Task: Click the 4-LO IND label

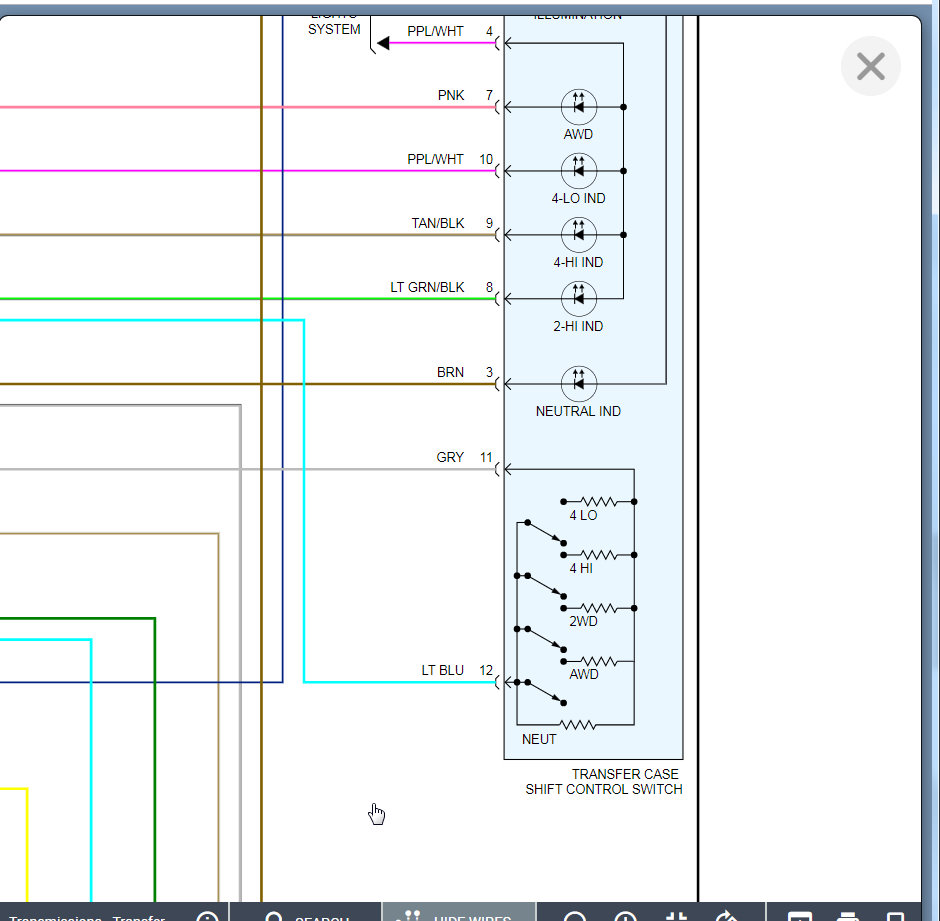Action: (579, 198)
